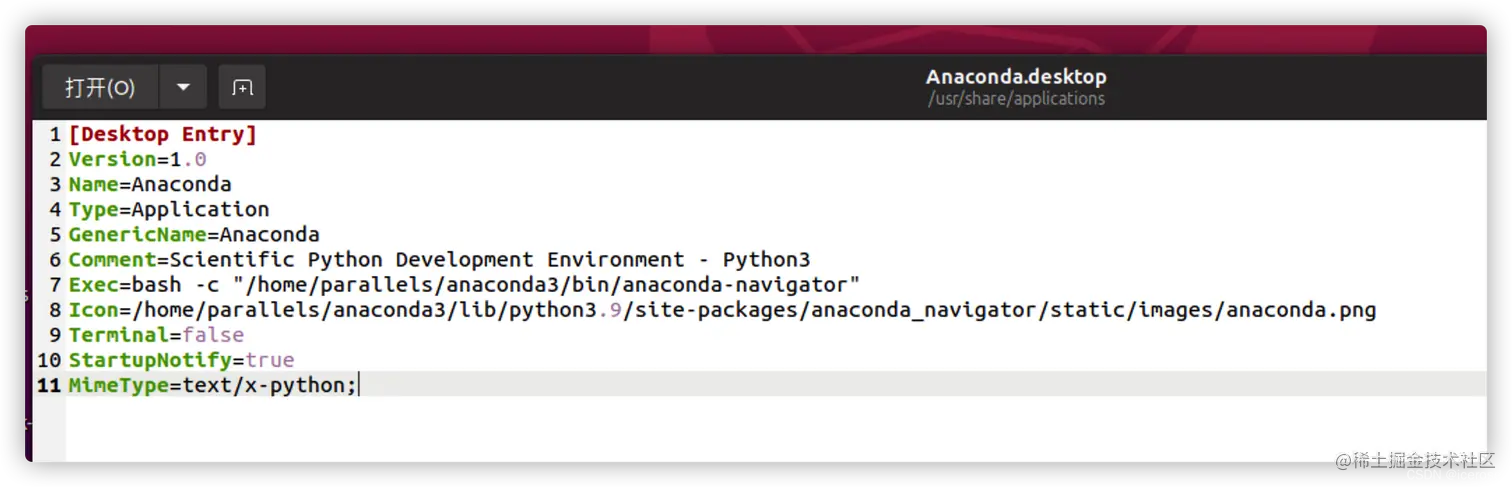Click the Anaconda.desktop window title
This screenshot has width=1512, height=487.
[1016, 77]
